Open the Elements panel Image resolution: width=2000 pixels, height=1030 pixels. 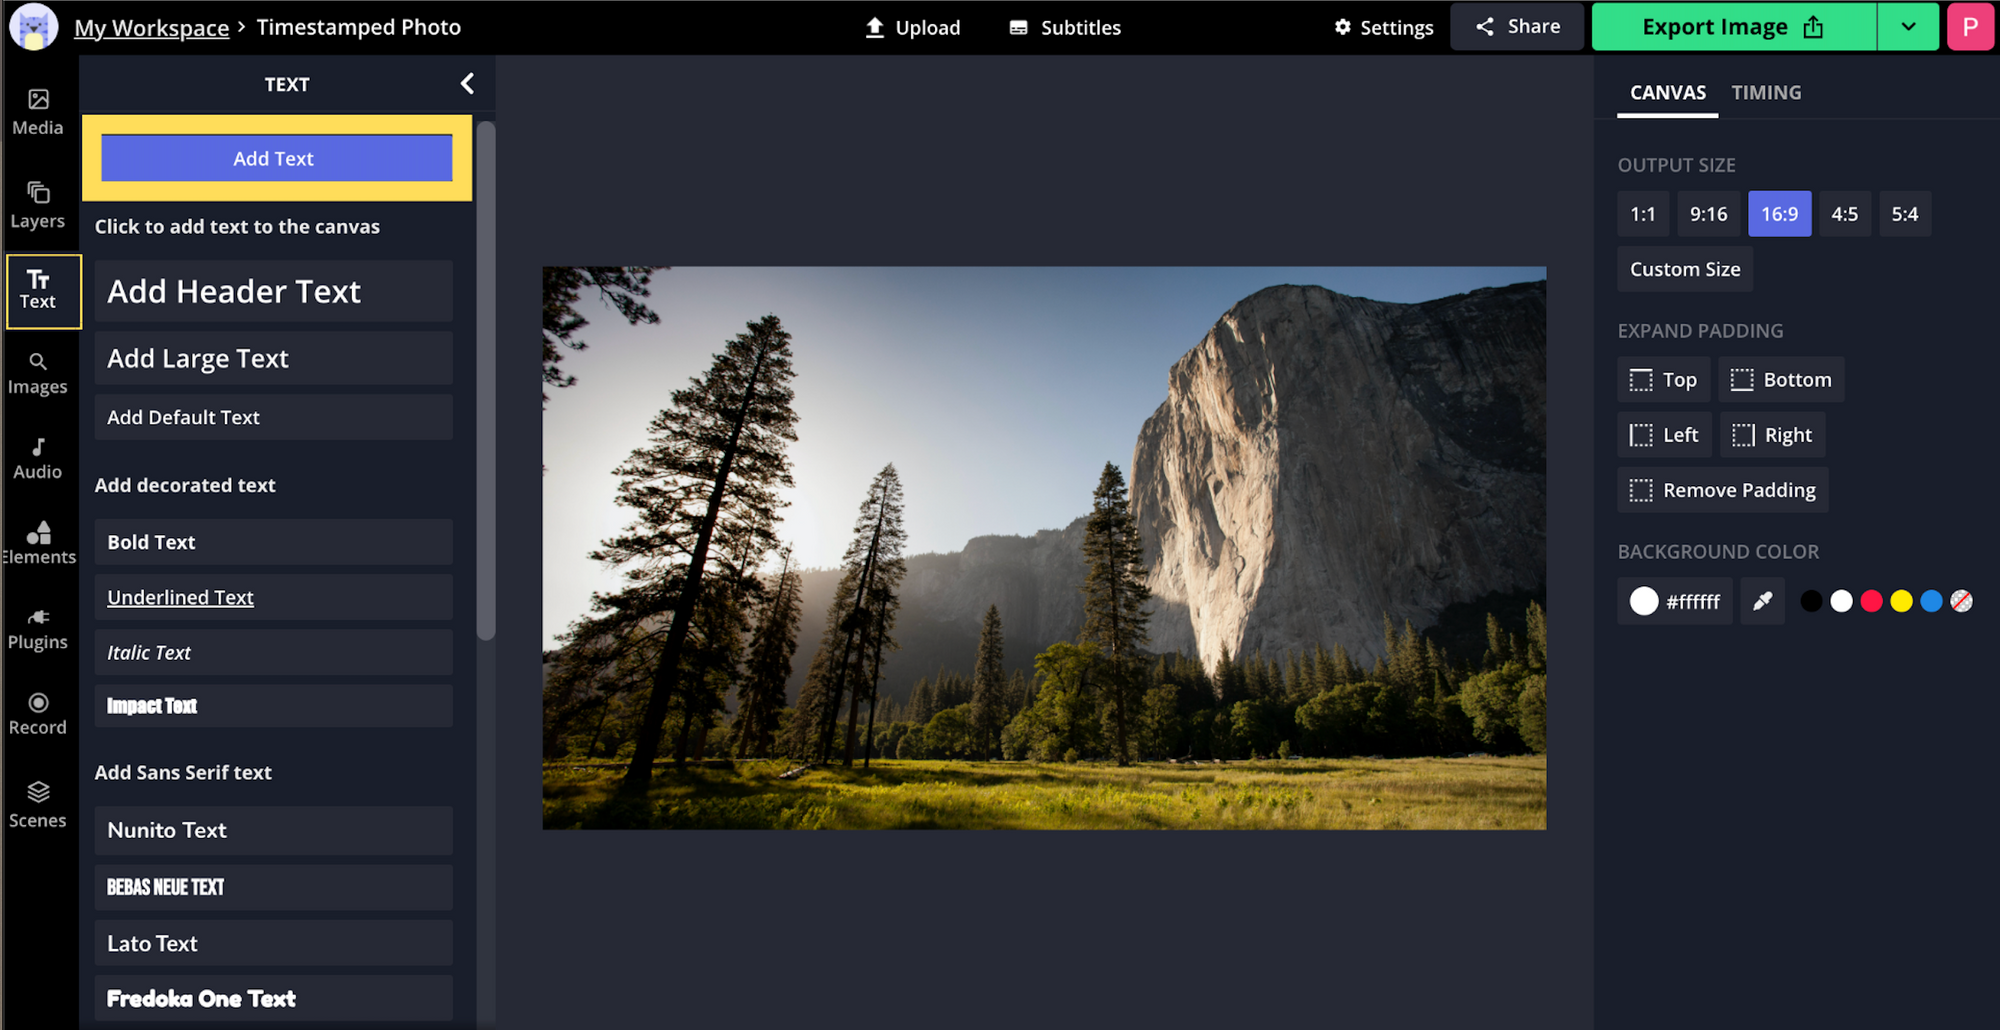pyautogui.click(x=38, y=543)
